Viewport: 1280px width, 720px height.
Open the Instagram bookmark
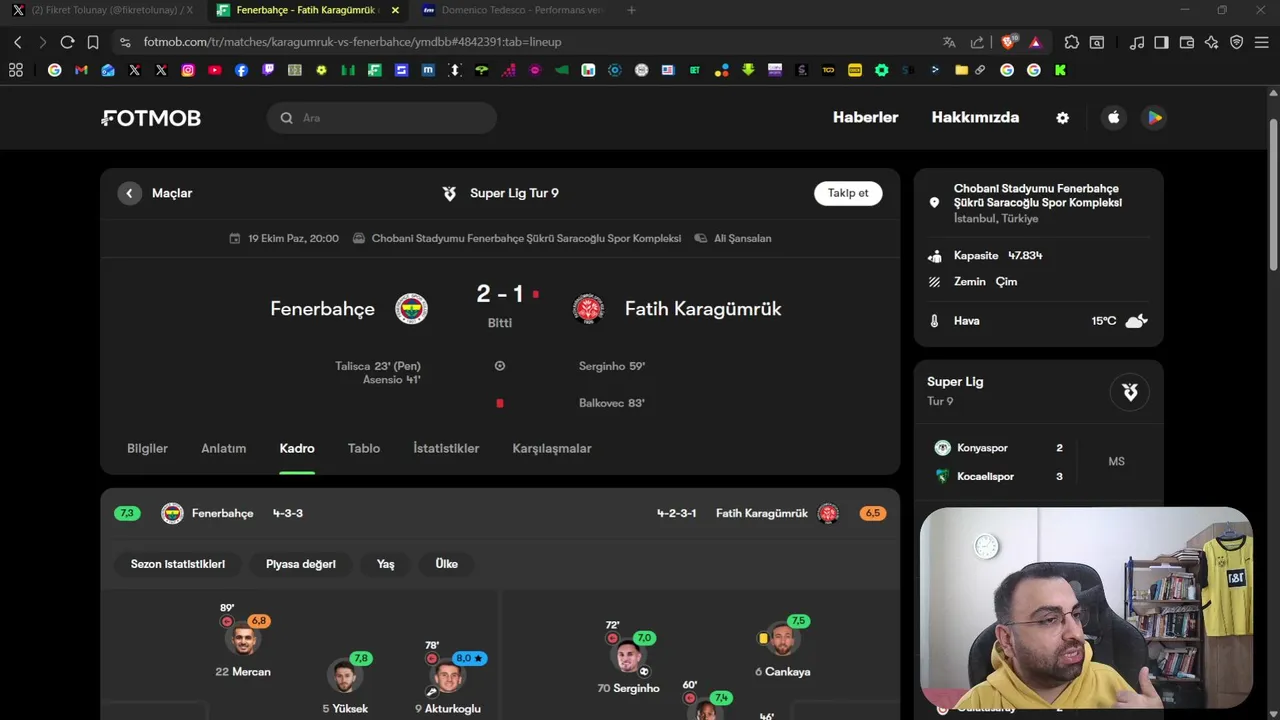188,70
